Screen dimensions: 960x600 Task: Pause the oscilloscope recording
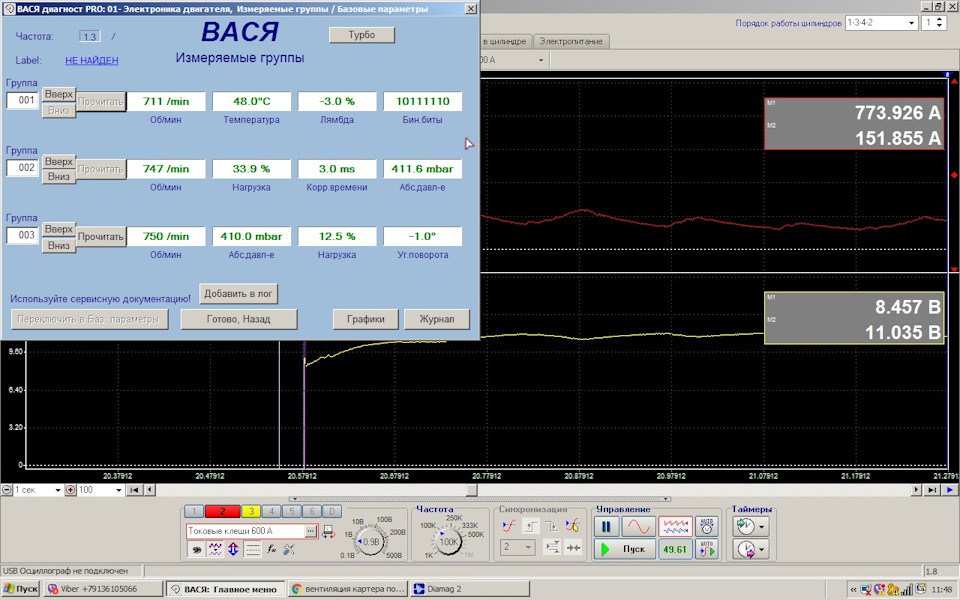[x=606, y=527]
